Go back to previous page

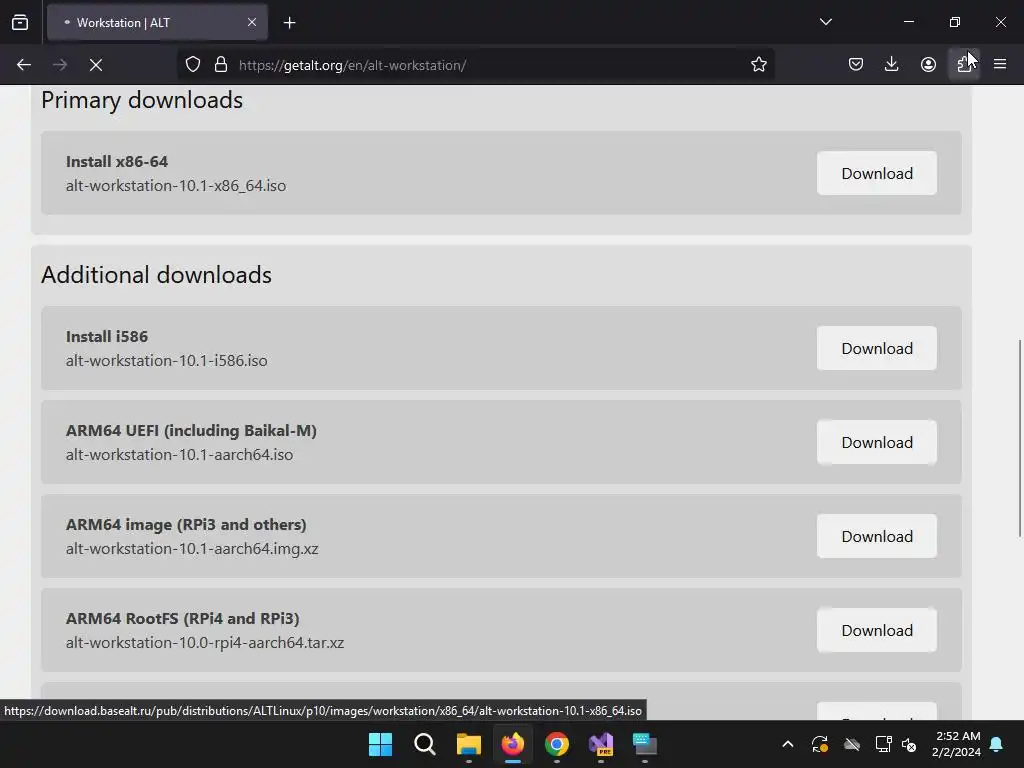(24, 65)
